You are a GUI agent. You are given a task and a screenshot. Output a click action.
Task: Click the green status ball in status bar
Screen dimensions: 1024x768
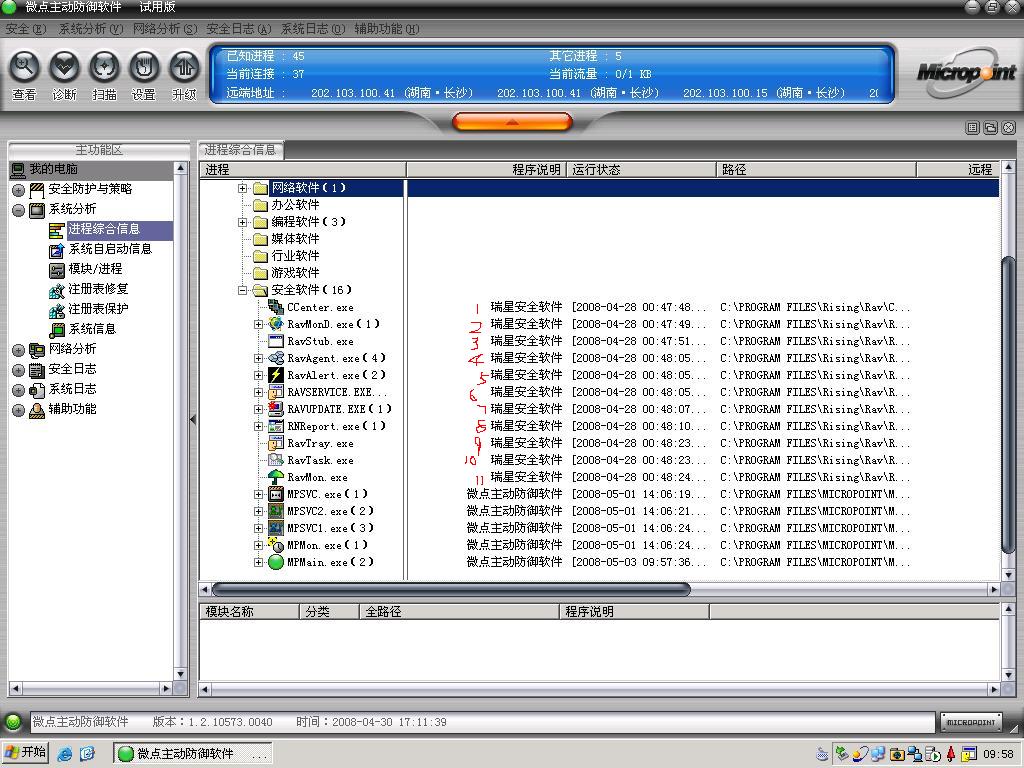pos(12,722)
